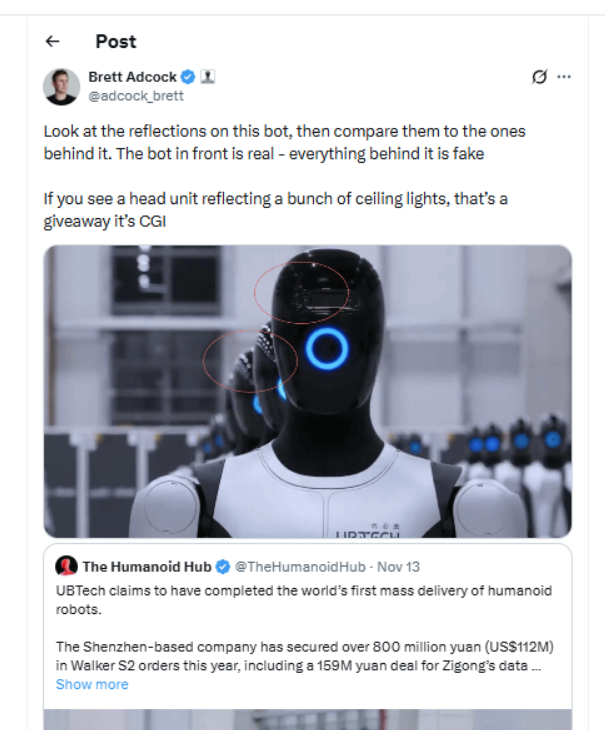Click The Humanoid Hub verified badge
The height and width of the screenshot is (730, 605).
[223, 567]
